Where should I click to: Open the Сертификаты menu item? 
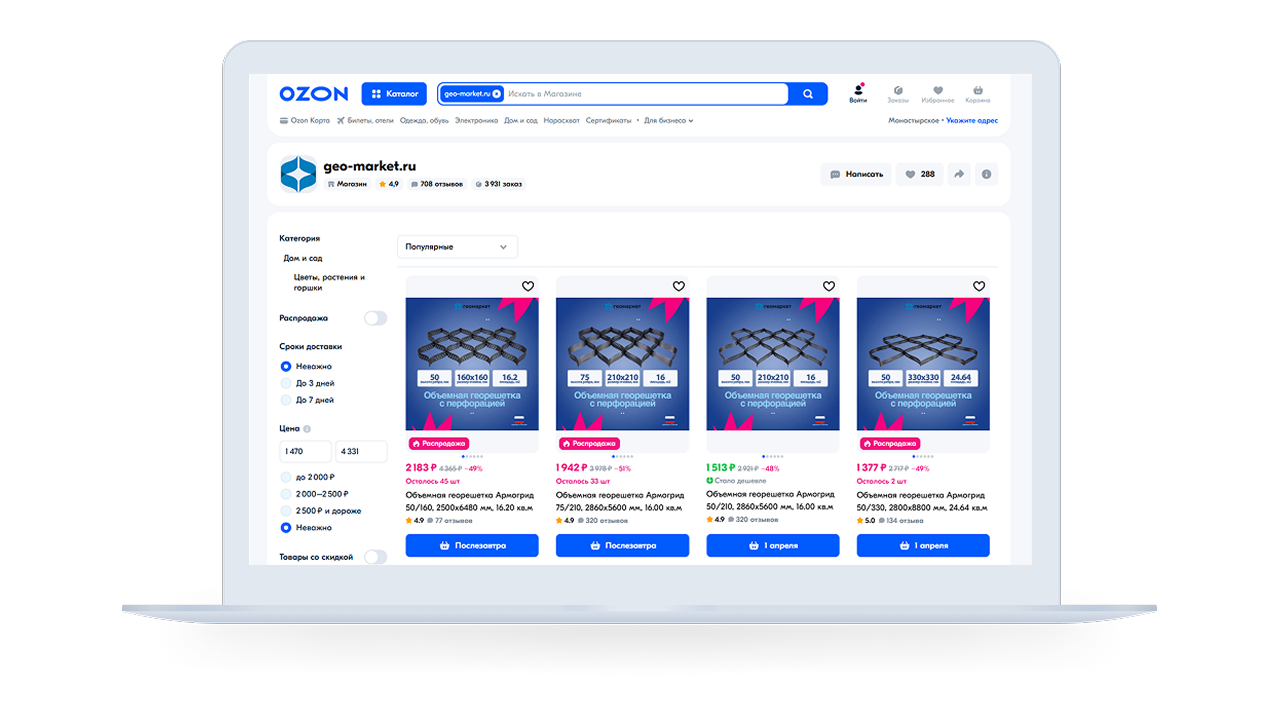[x=608, y=121]
